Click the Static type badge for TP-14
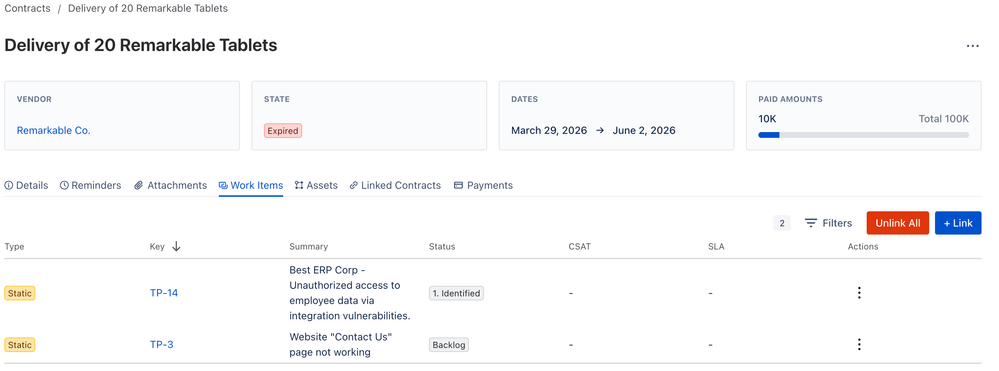999x371 pixels. 20,293
